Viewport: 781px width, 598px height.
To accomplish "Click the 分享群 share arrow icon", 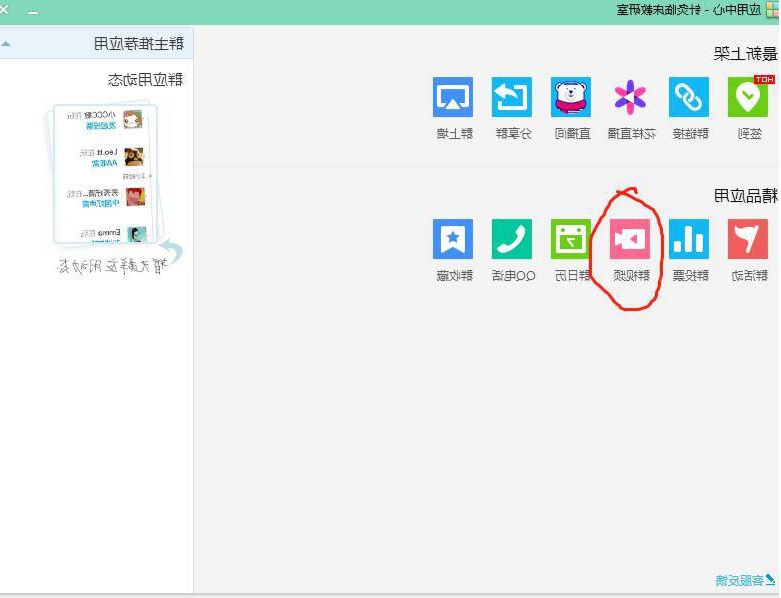I will pyautogui.click(x=512, y=97).
